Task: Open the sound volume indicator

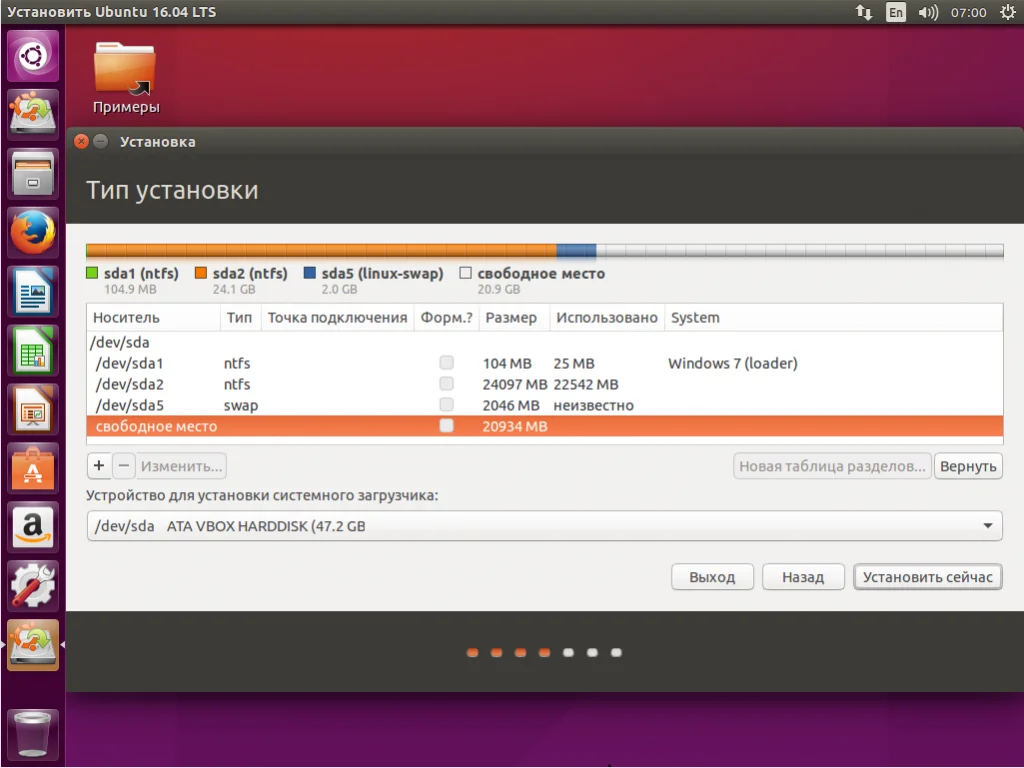Action: [927, 12]
